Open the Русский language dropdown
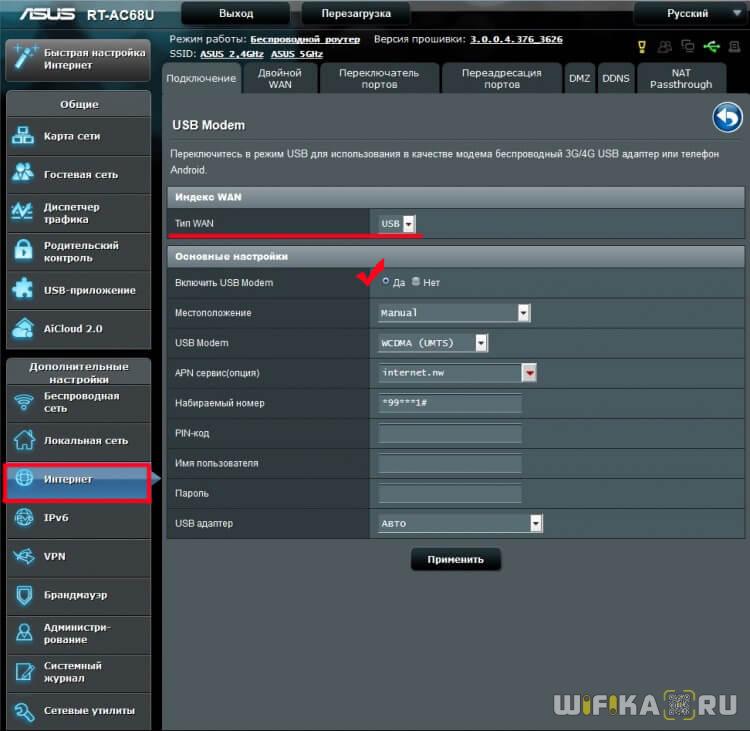This screenshot has width=750, height=731. [x=691, y=13]
